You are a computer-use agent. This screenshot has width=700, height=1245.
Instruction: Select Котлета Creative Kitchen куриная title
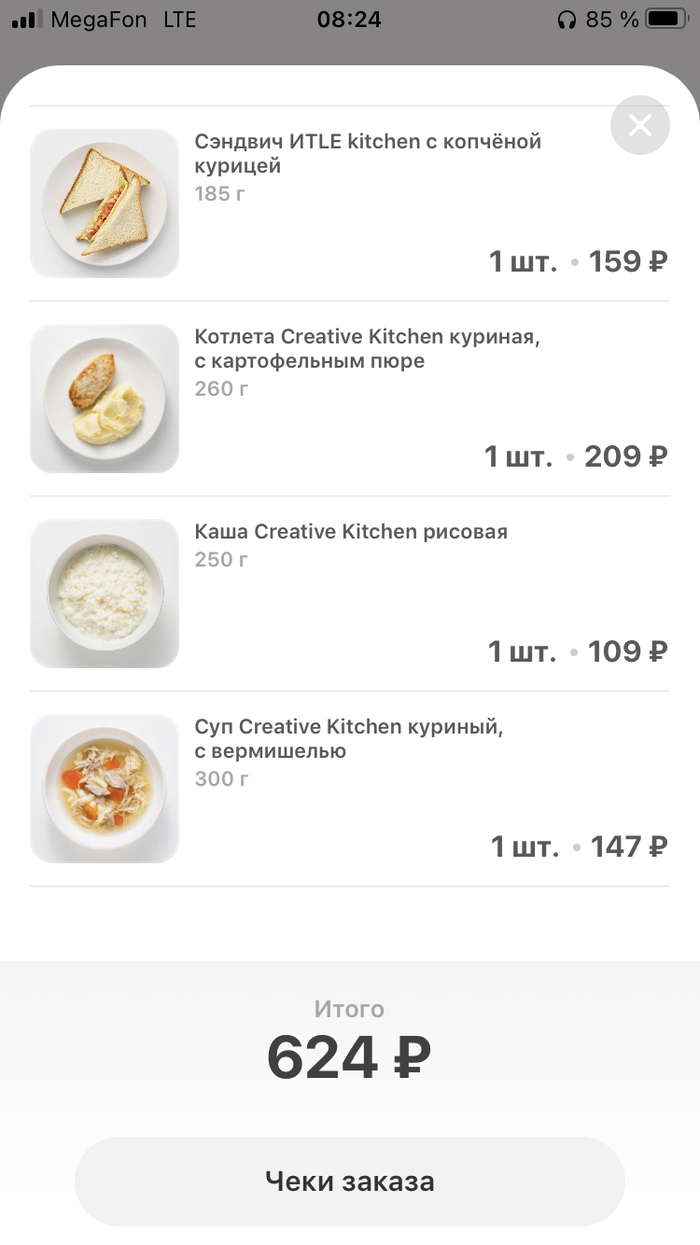tap(367, 349)
